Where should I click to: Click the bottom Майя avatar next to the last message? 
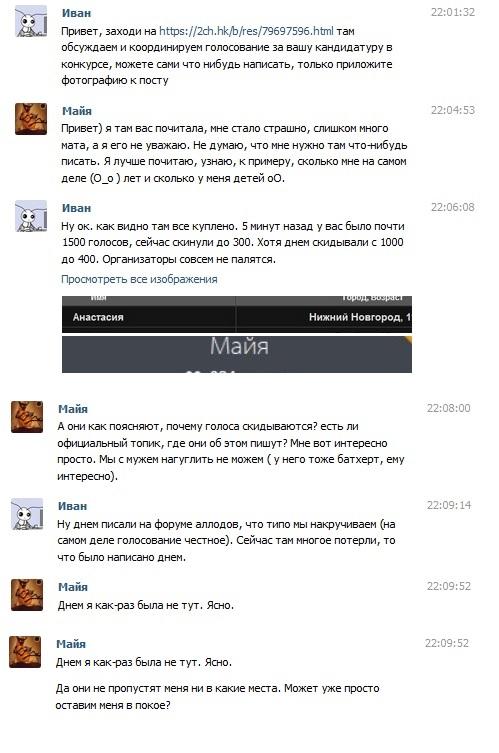pyautogui.click(x=25, y=652)
